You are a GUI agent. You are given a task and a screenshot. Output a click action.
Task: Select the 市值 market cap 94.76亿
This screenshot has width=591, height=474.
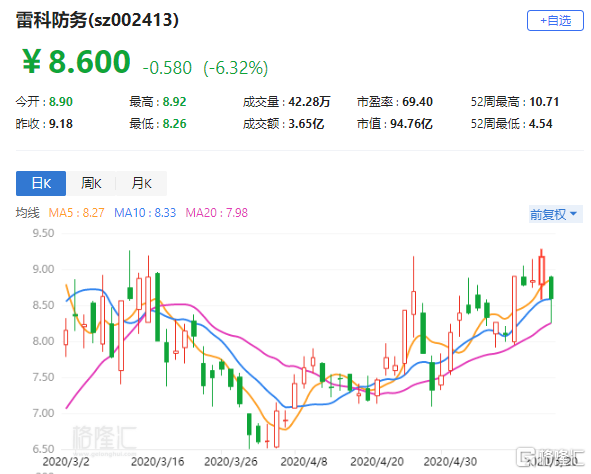[411, 124]
